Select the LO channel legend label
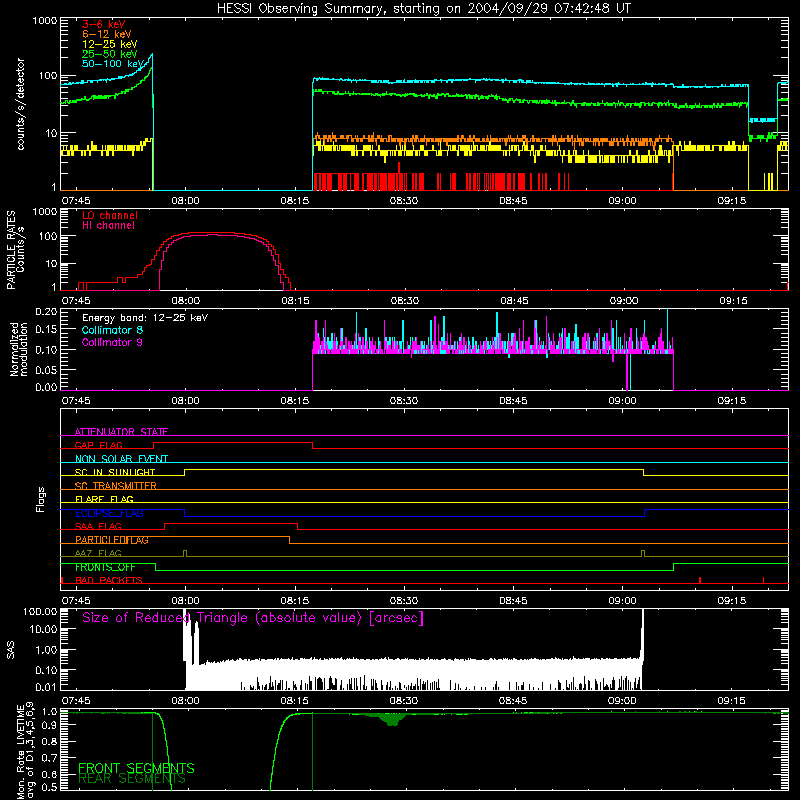Image resolution: width=800 pixels, height=800 pixels. [x=110, y=215]
